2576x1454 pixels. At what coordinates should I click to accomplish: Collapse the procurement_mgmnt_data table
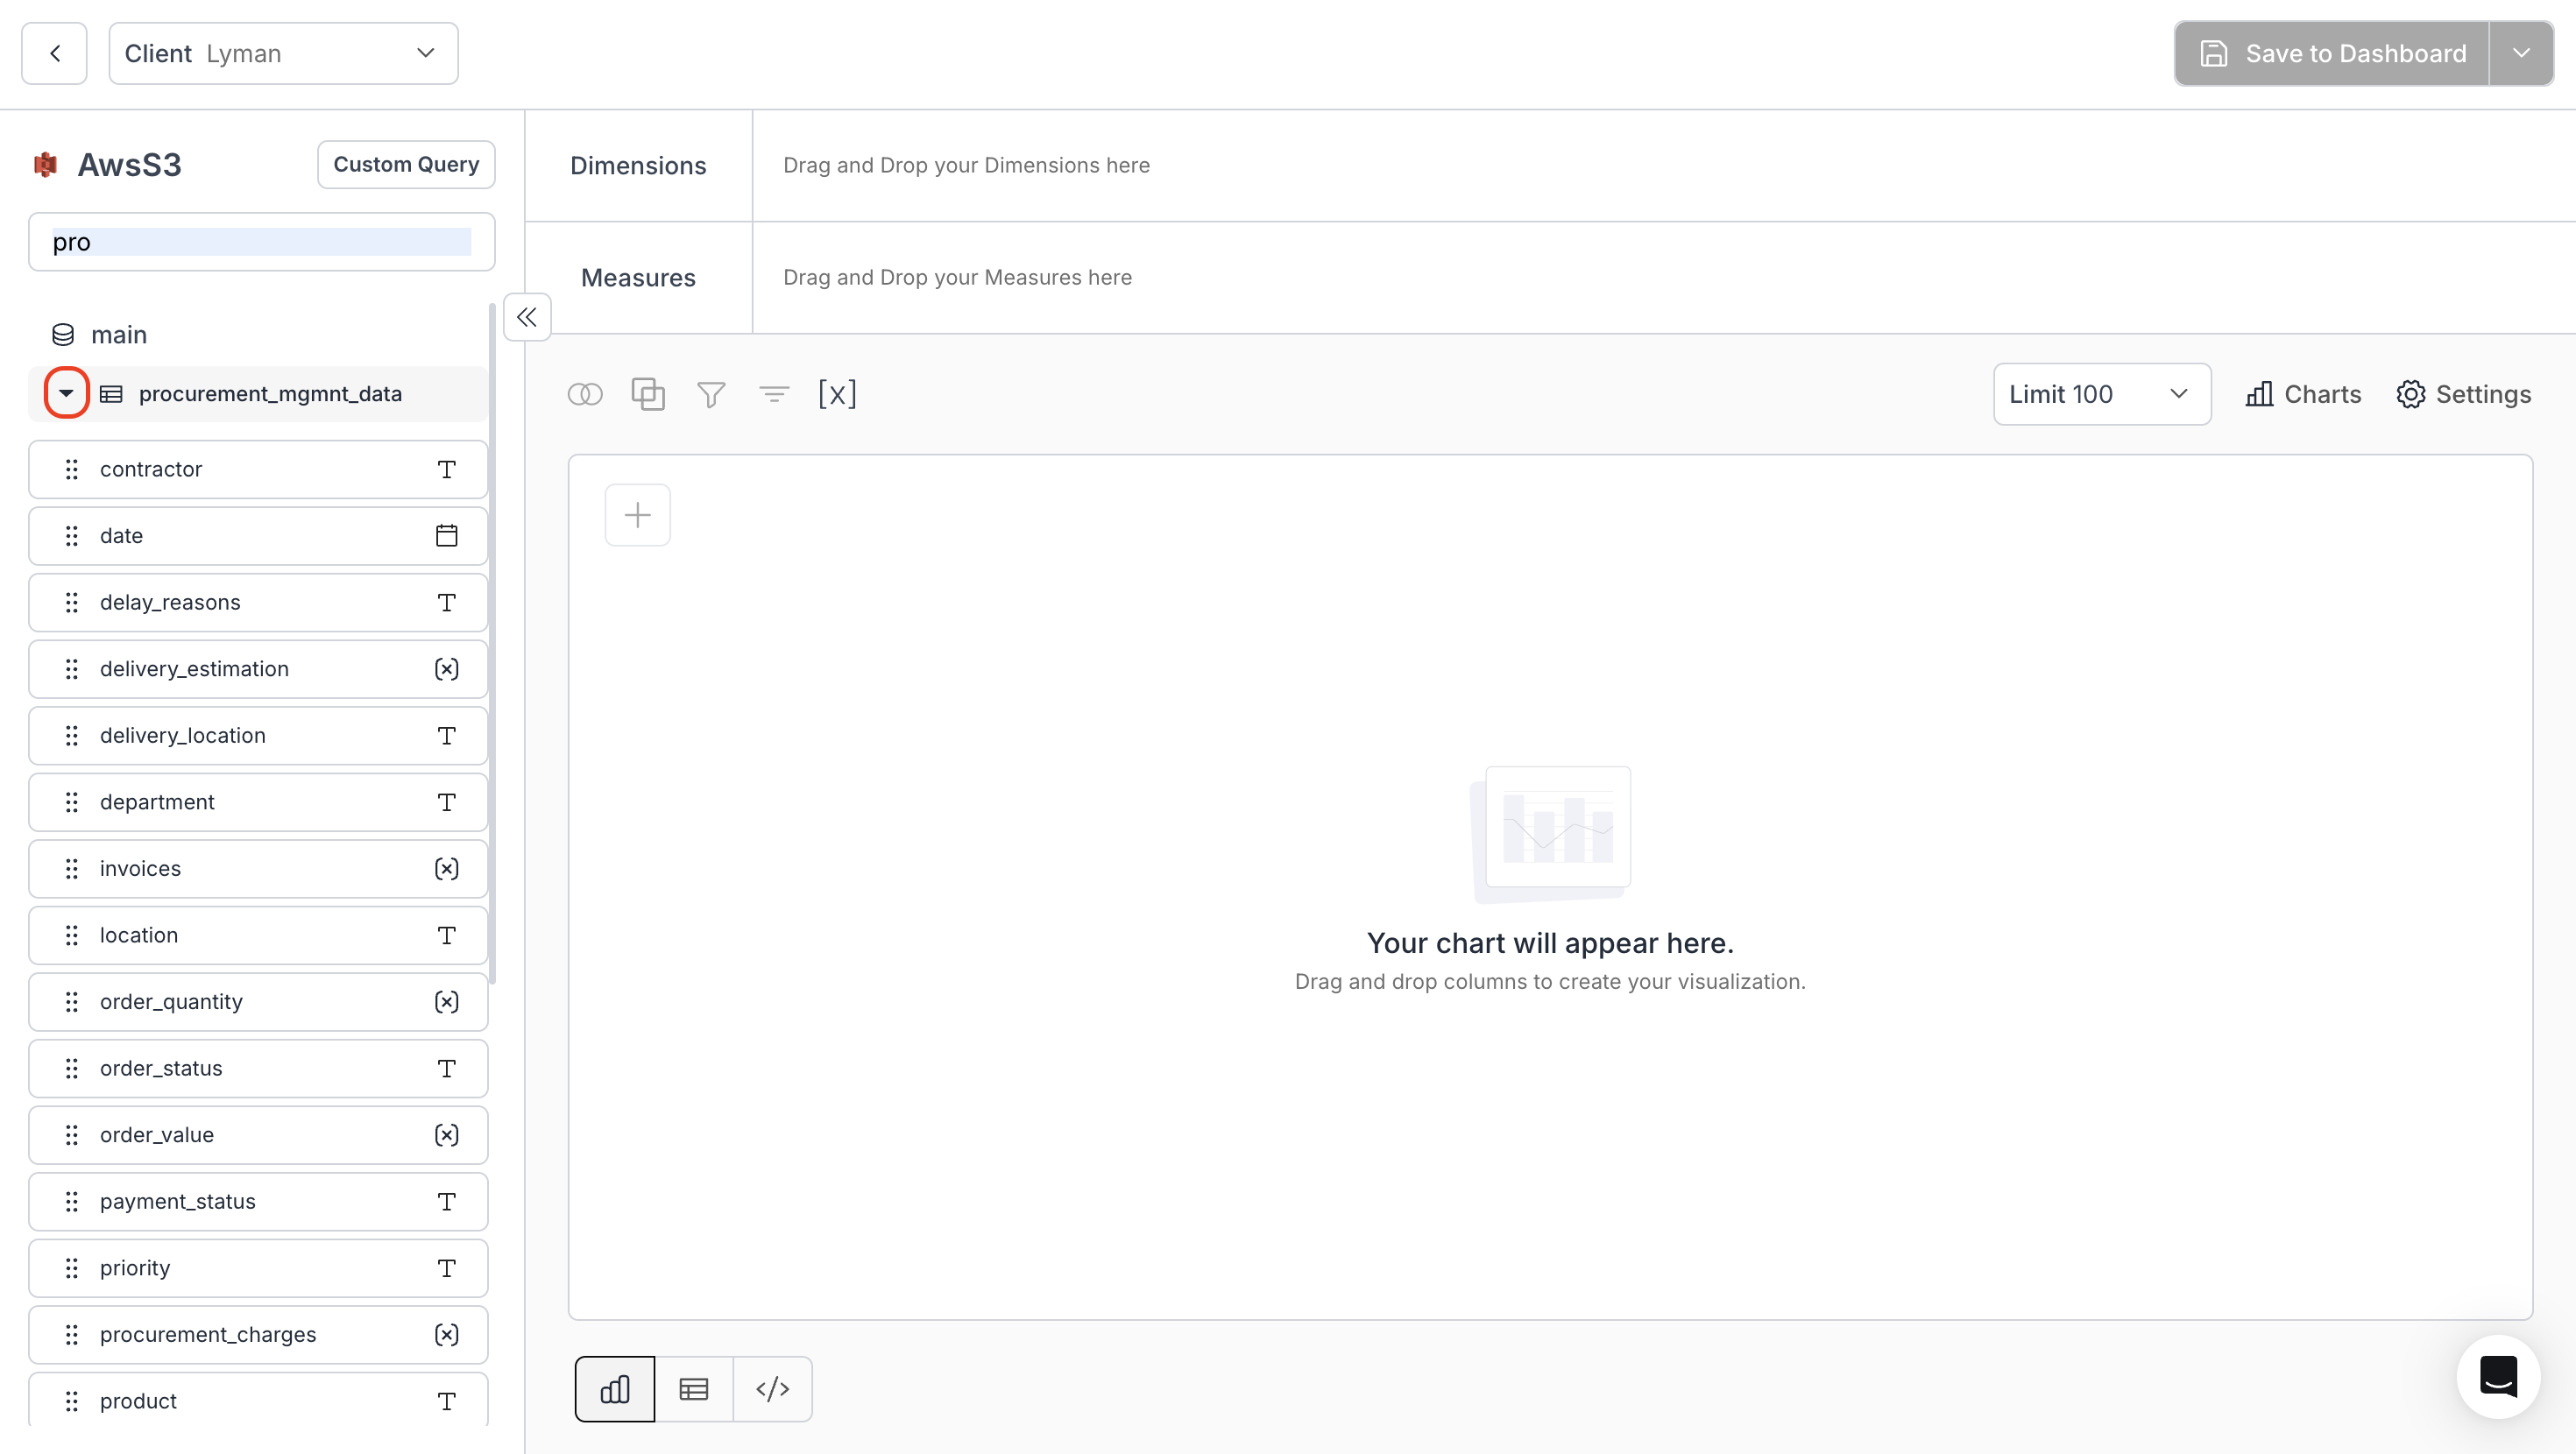tap(66, 393)
